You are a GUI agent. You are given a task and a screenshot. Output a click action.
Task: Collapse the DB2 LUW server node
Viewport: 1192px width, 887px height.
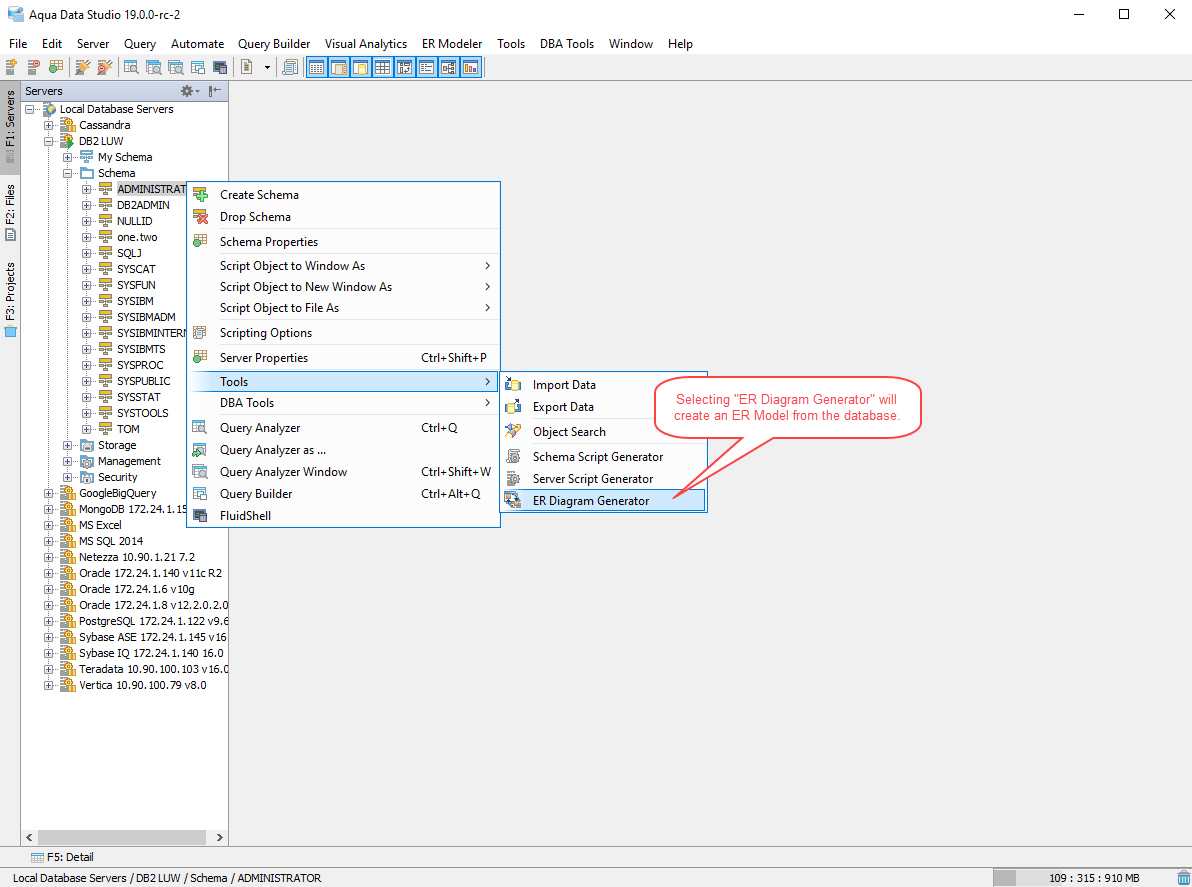[49, 141]
